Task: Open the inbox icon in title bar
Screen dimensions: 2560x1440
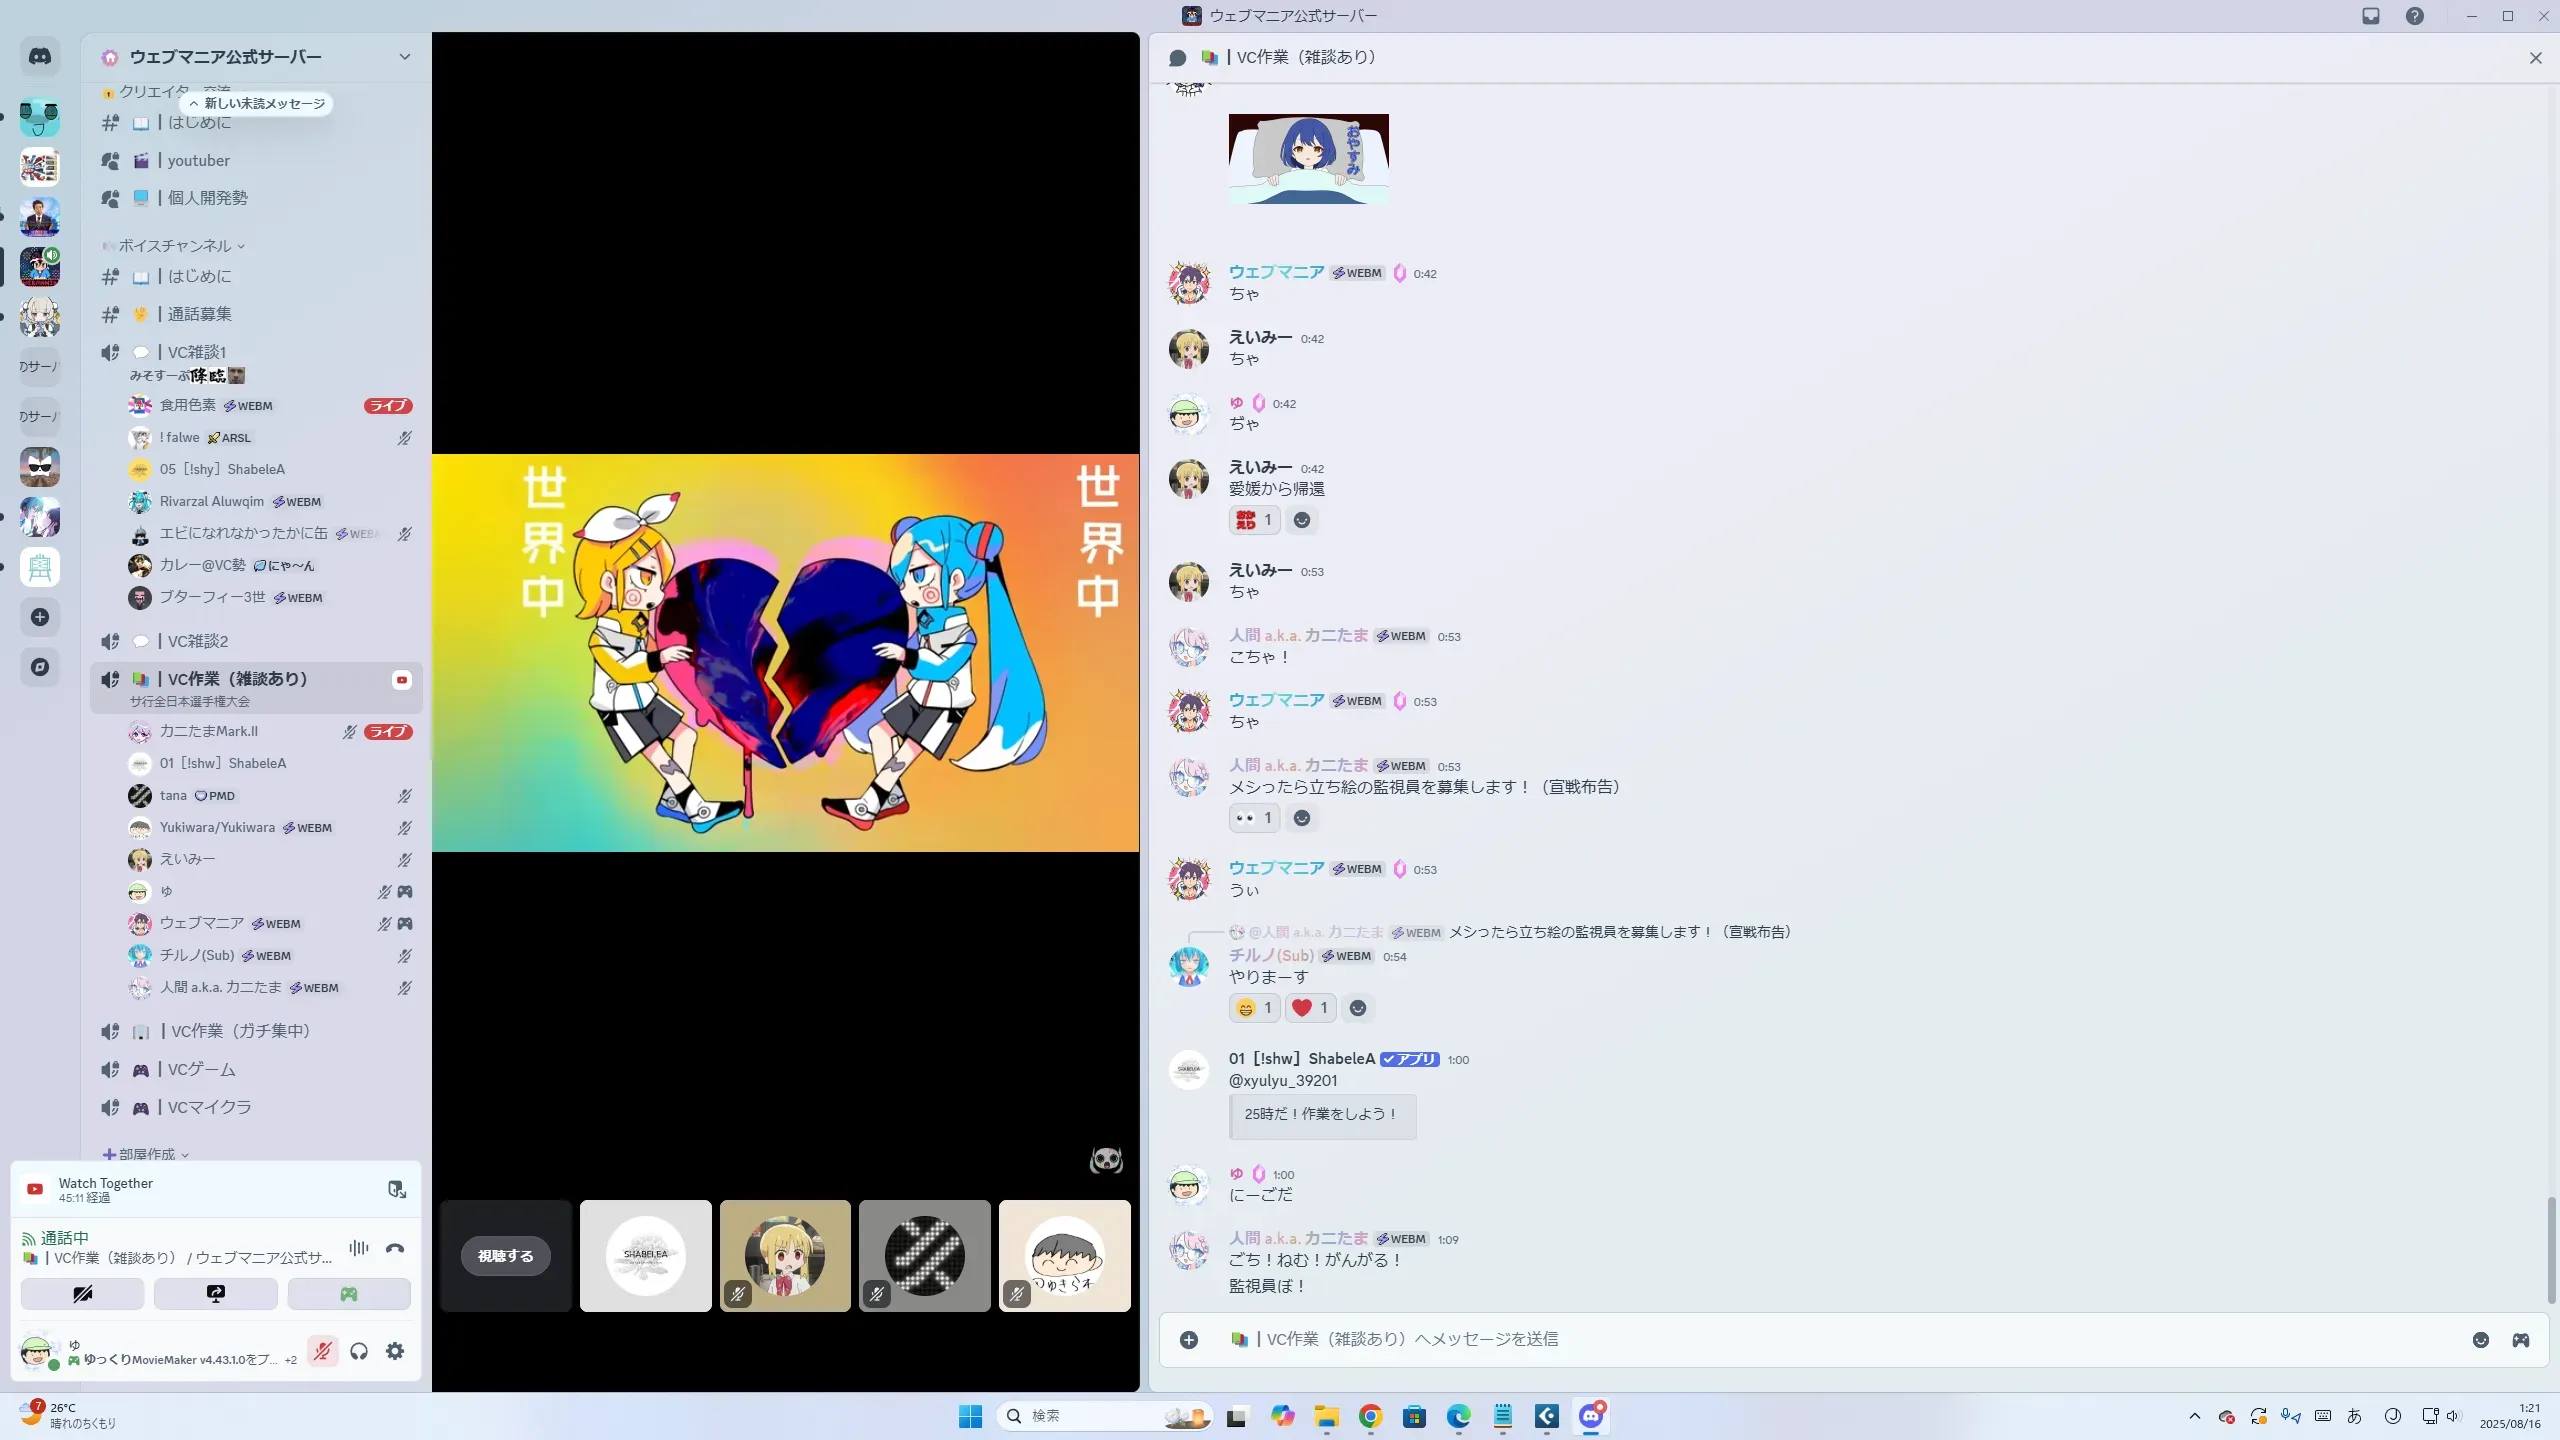Action: 2371,16
